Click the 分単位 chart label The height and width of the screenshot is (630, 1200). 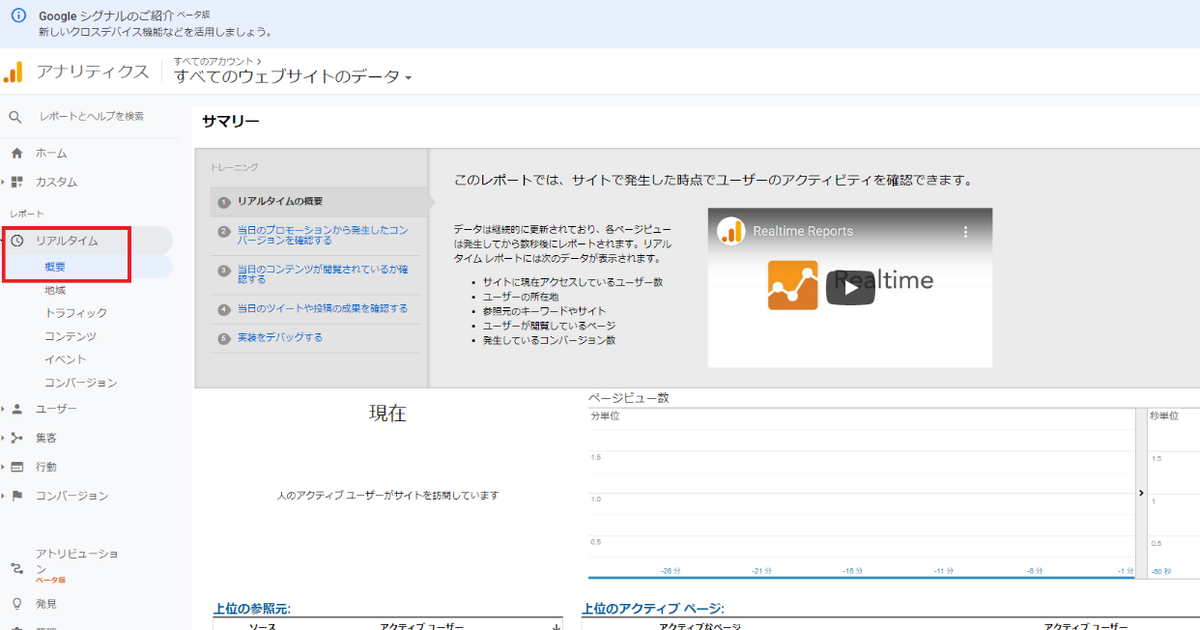(604, 415)
